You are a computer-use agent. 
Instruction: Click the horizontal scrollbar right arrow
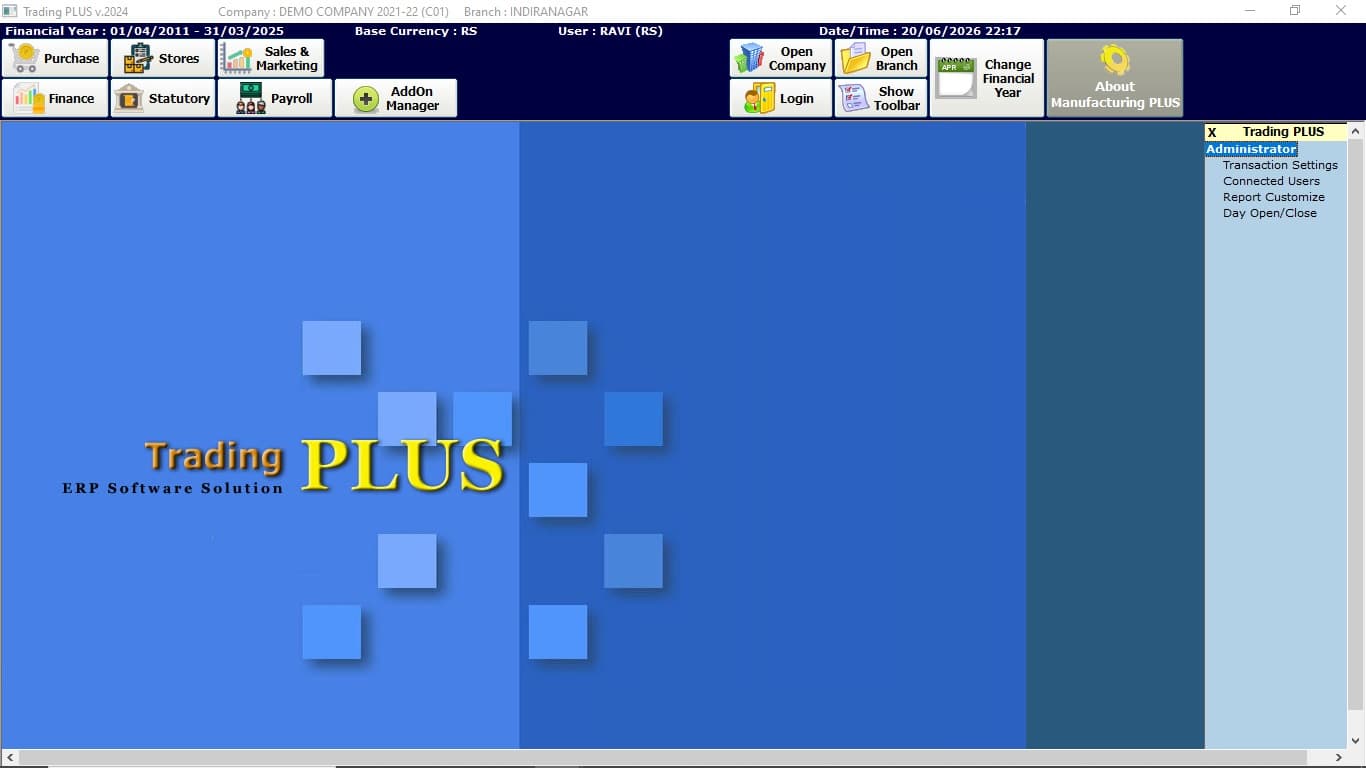pos(1339,758)
